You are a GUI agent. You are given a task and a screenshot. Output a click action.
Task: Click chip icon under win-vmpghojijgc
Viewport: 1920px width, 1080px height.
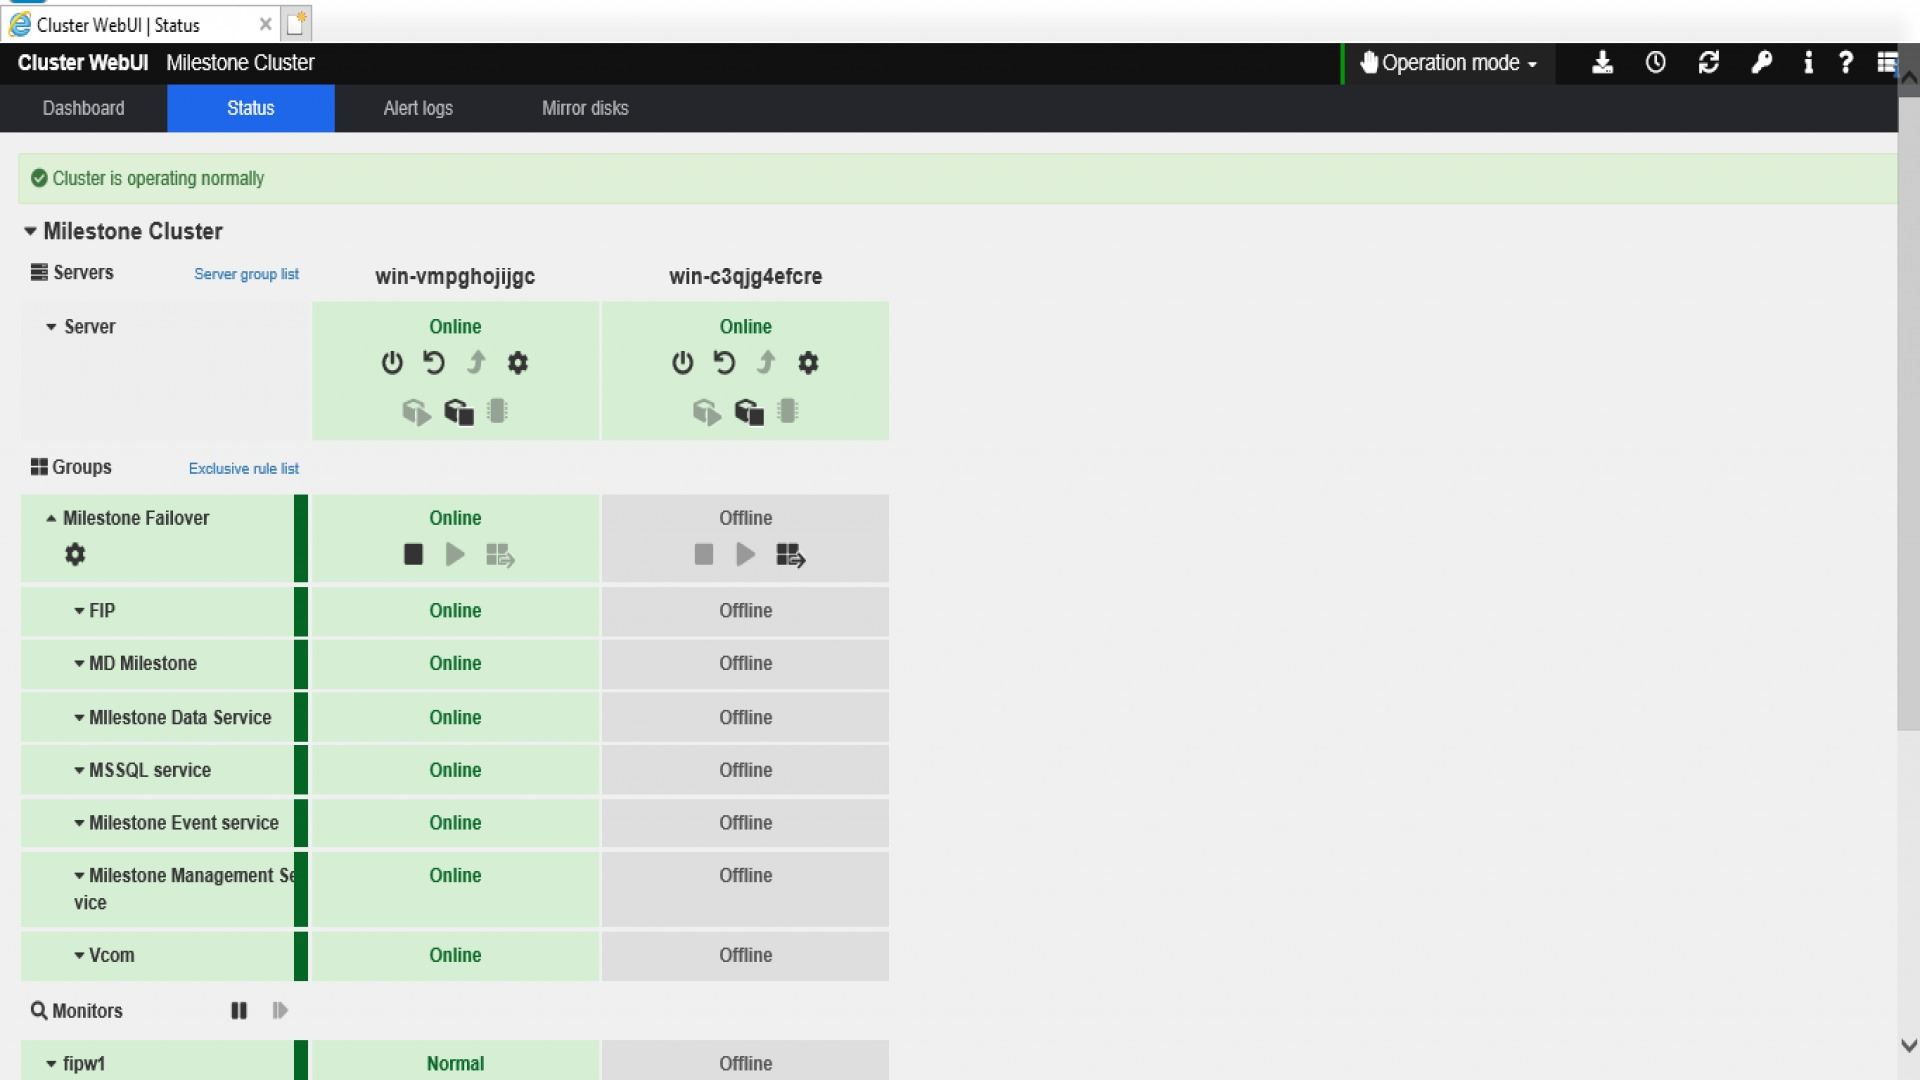click(x=497, y=411)
